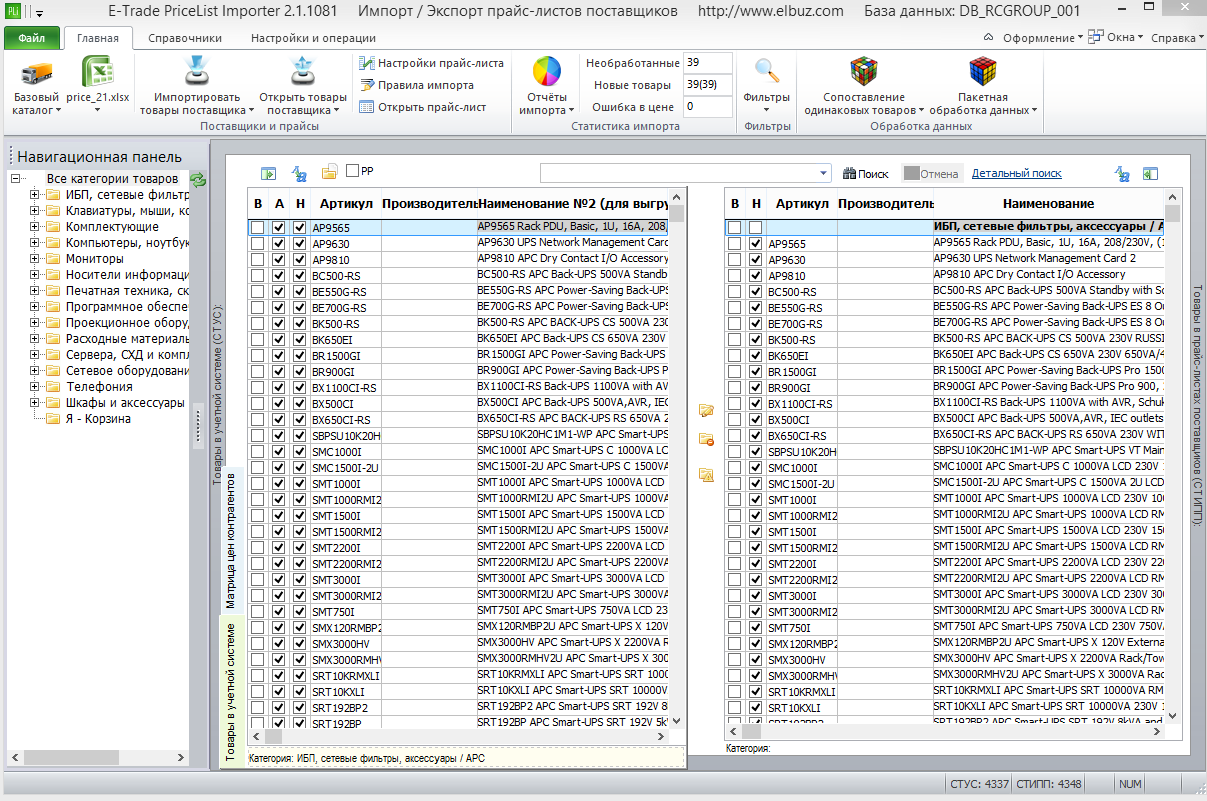Screen dimensions: 1207x801
Task: Click sort icon above right table
Action: [x=1122, y=173]
